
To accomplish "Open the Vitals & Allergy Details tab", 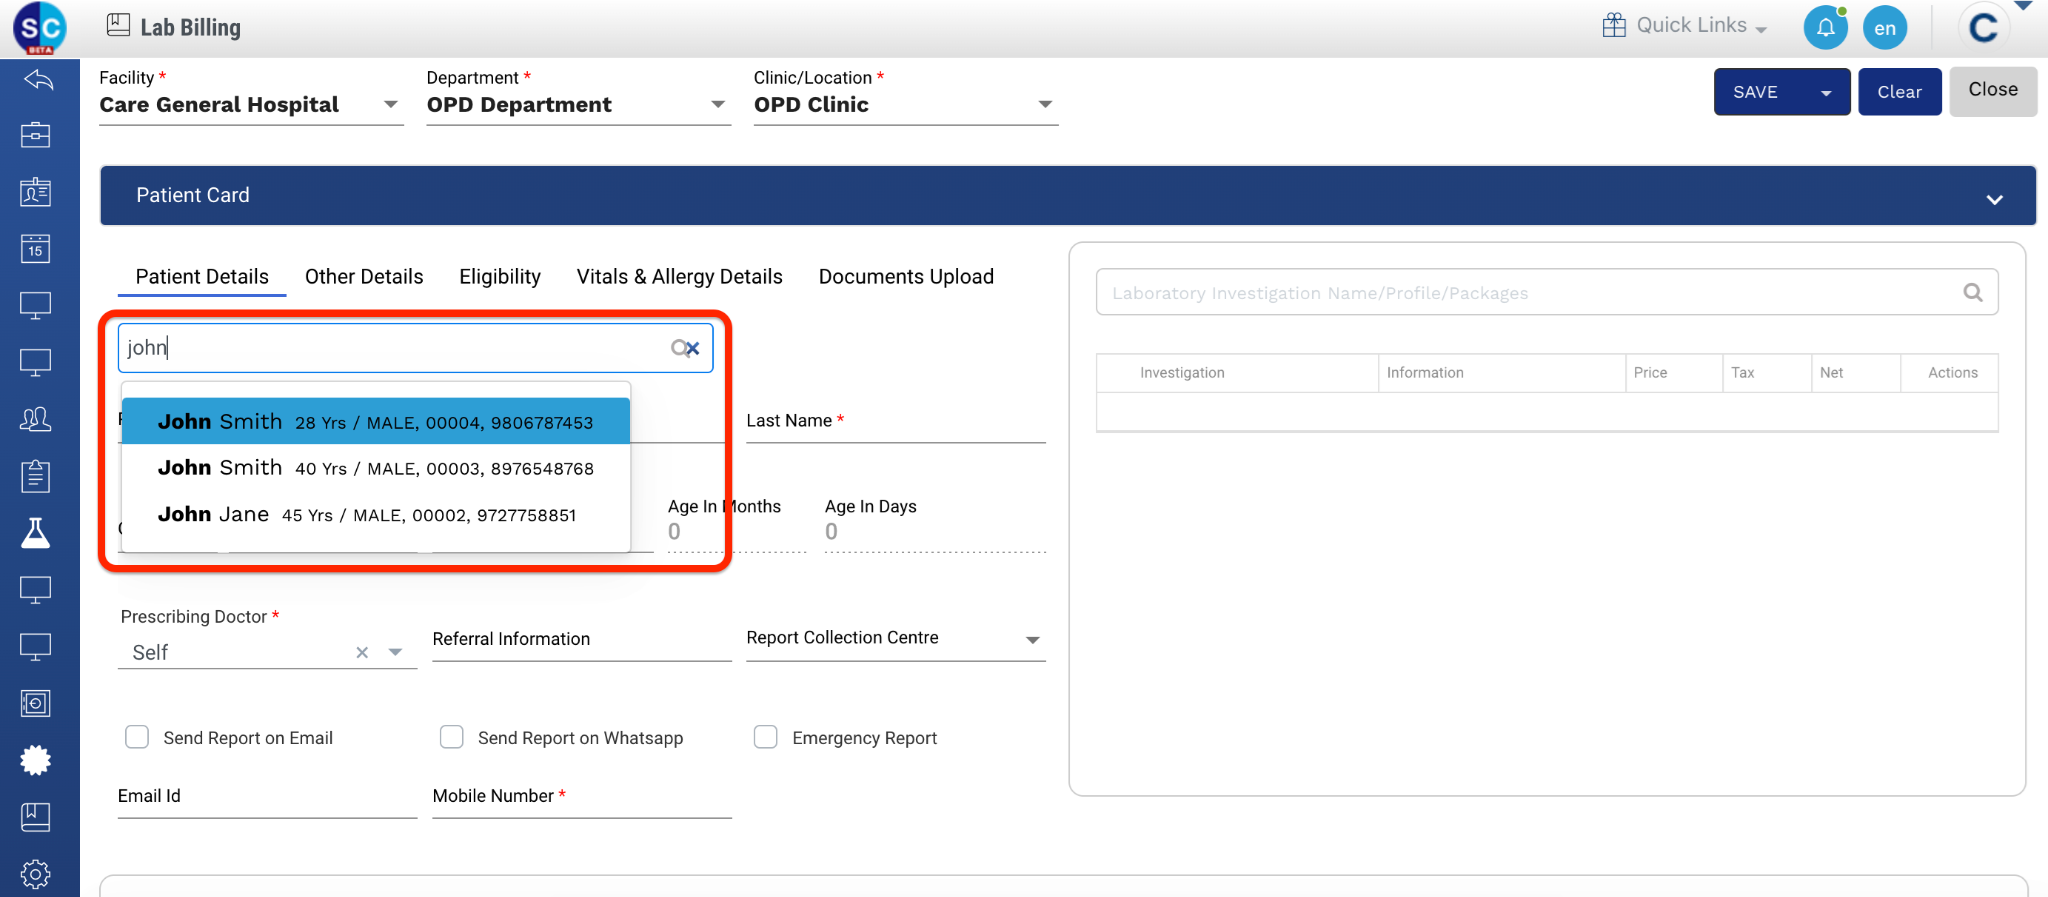I will click(x=679, y=277).
